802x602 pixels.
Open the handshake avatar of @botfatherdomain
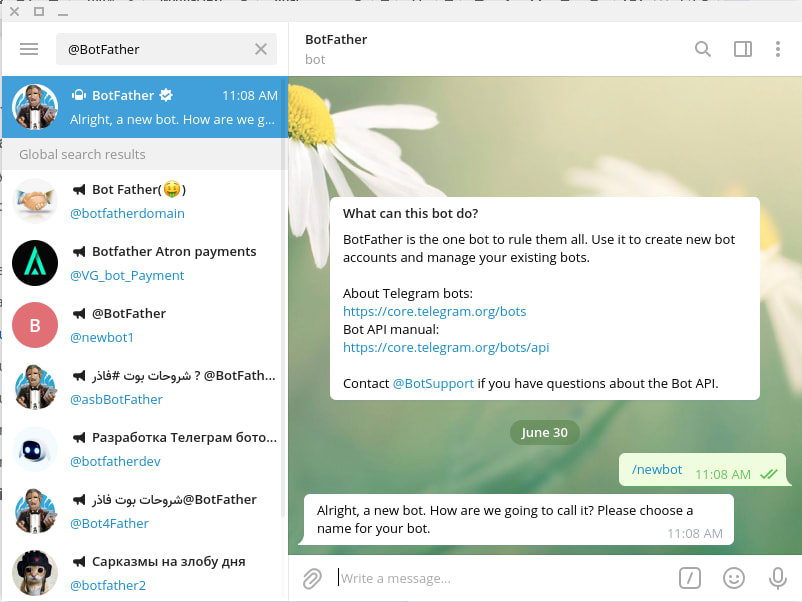pyautogui.click(x=35, y=201)
